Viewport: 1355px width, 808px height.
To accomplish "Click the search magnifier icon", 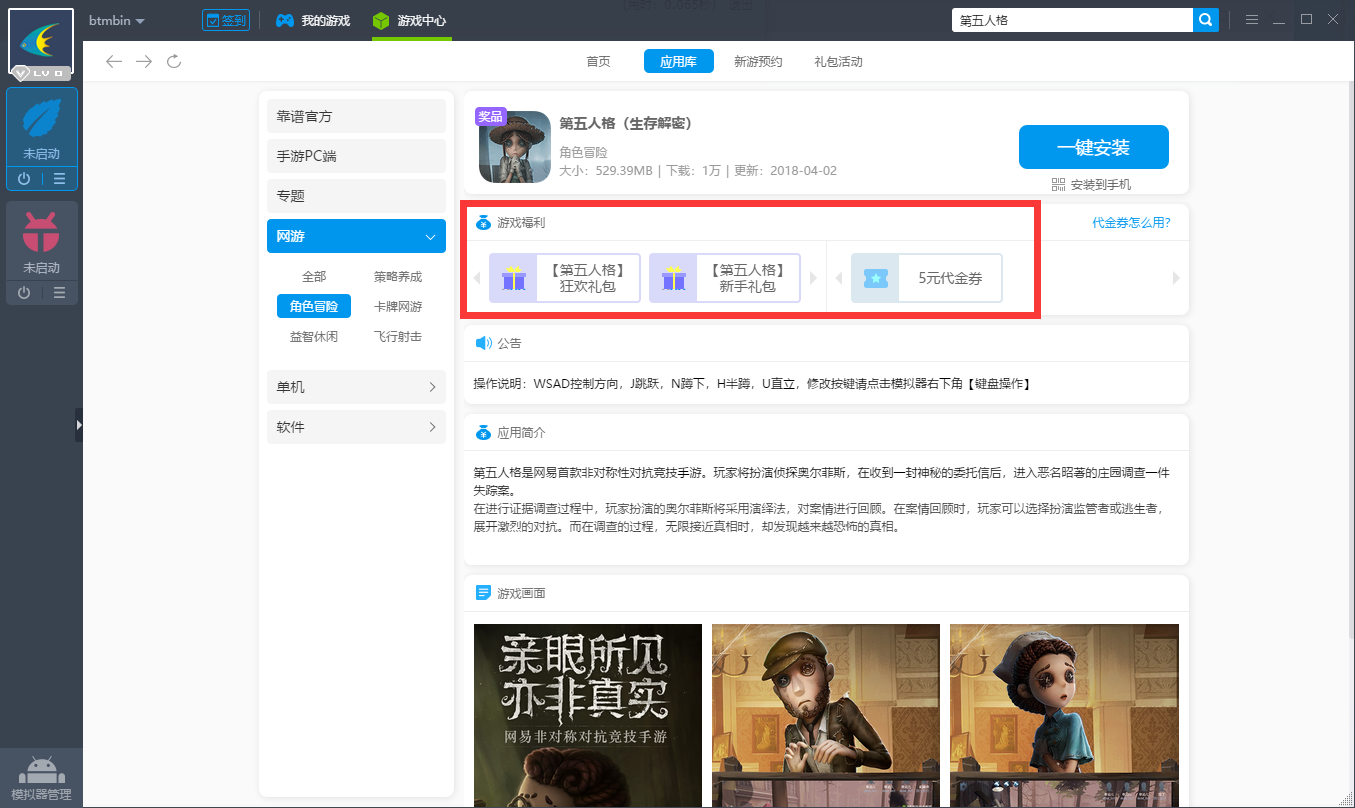I will [x=1206, y=20].
